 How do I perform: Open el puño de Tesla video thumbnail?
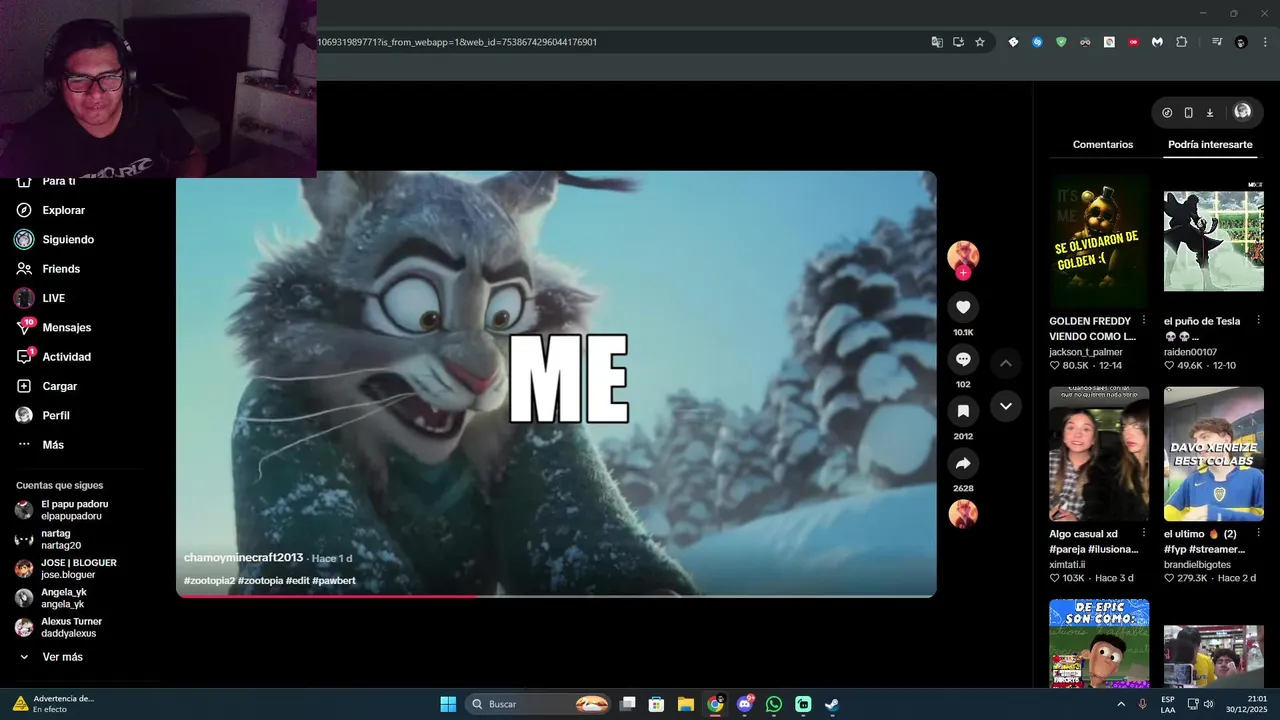[x=1214, y=241]
